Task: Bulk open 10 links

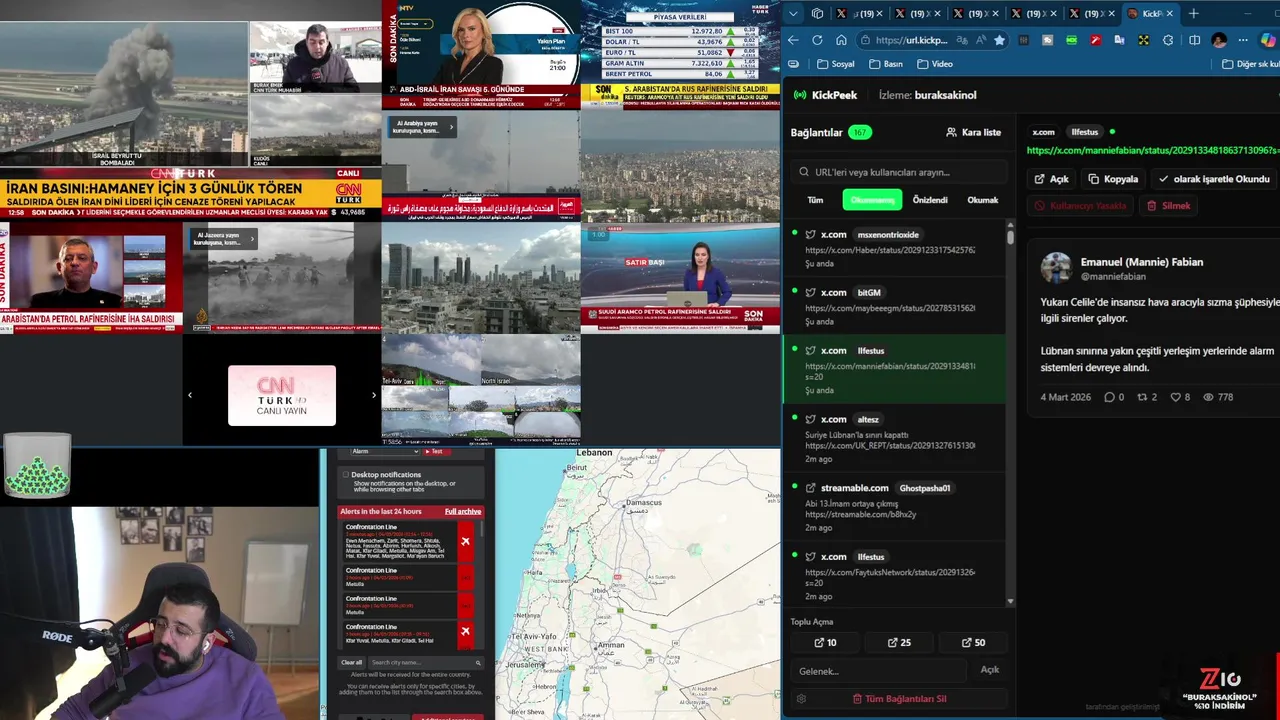Action: [x=825, y=642]
